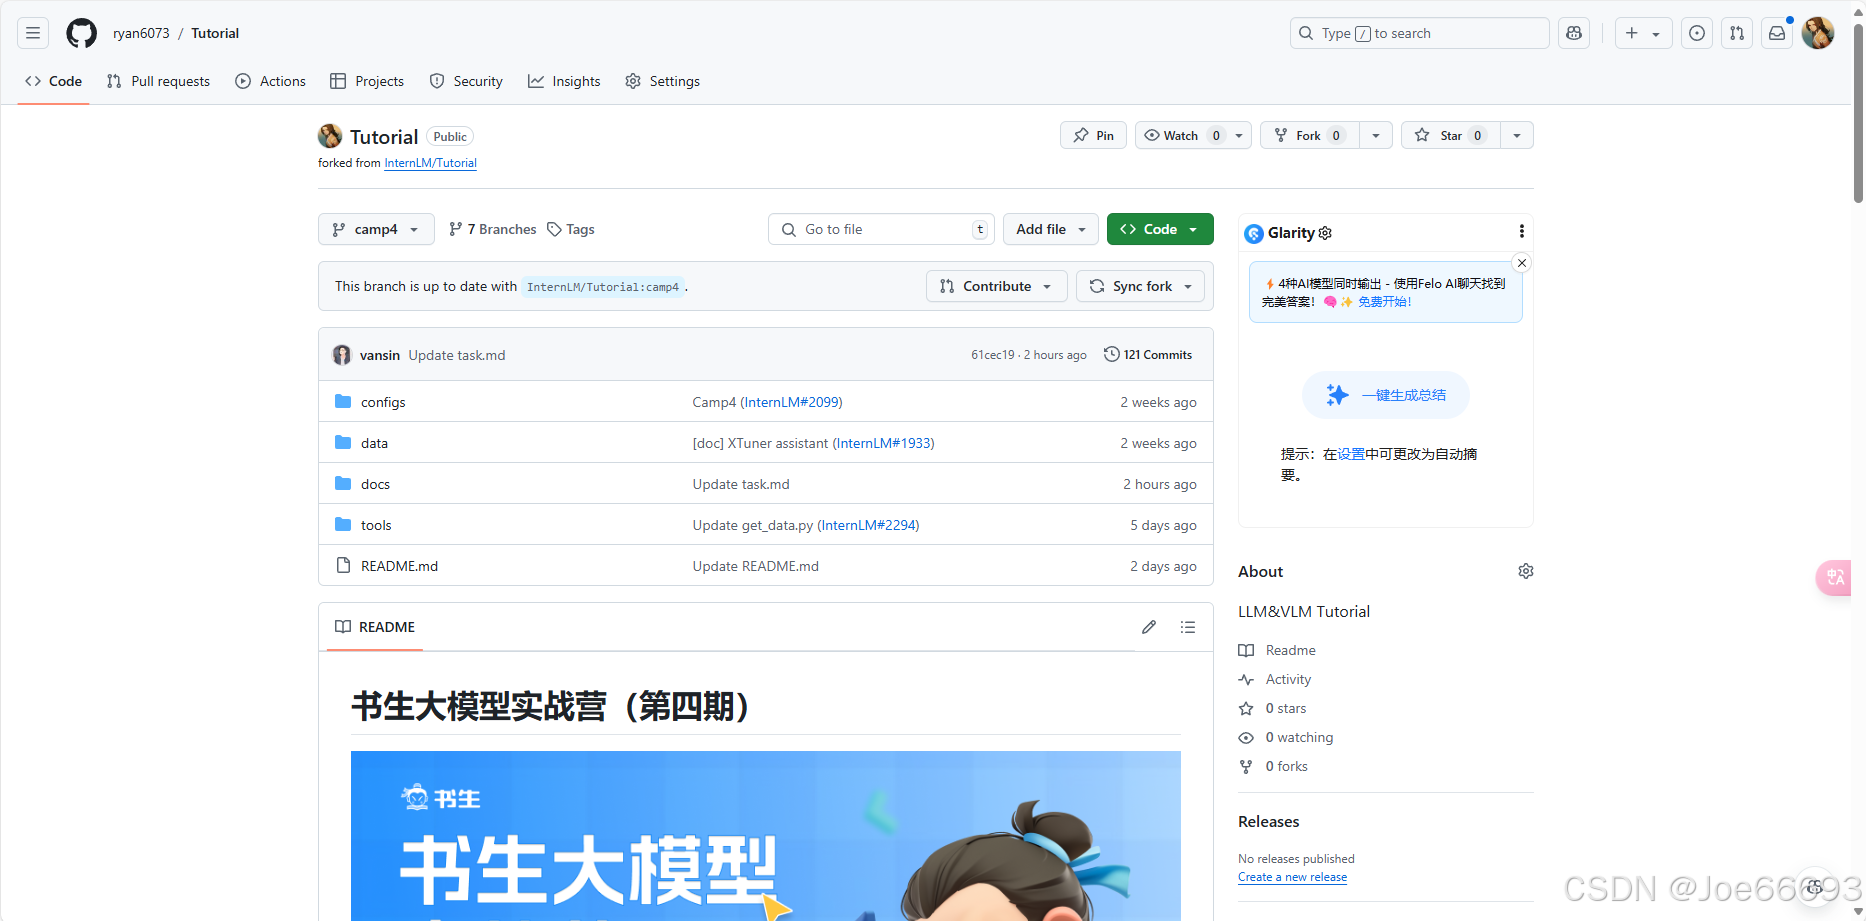
Task: Open the notifications inbox icon
Action: (x=1776, y=32)
